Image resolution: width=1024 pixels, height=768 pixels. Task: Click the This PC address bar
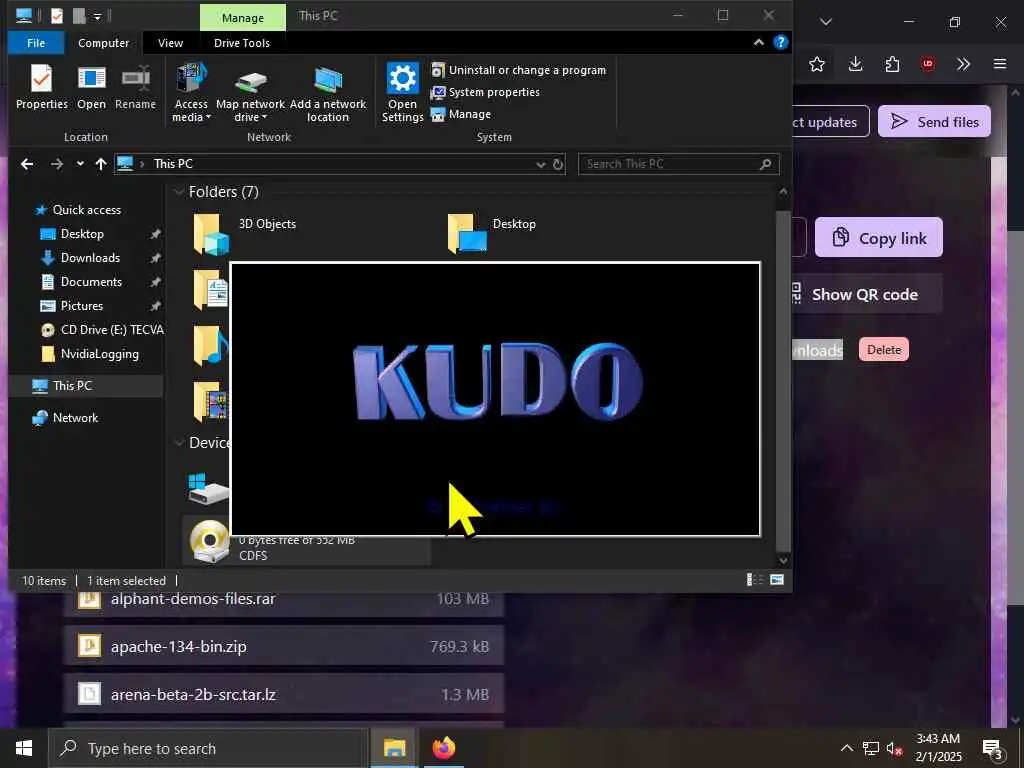340,164
